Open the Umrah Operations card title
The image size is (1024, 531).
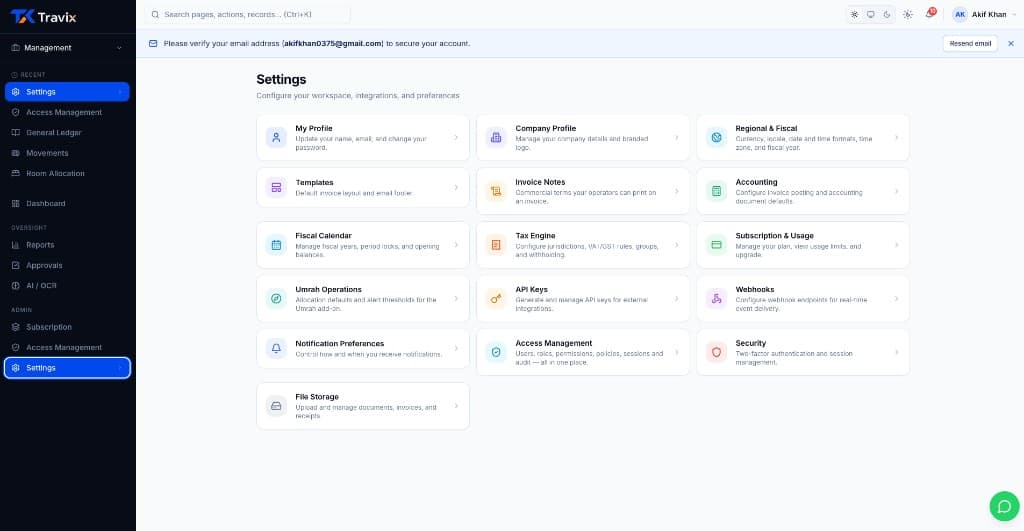[328, 289]
